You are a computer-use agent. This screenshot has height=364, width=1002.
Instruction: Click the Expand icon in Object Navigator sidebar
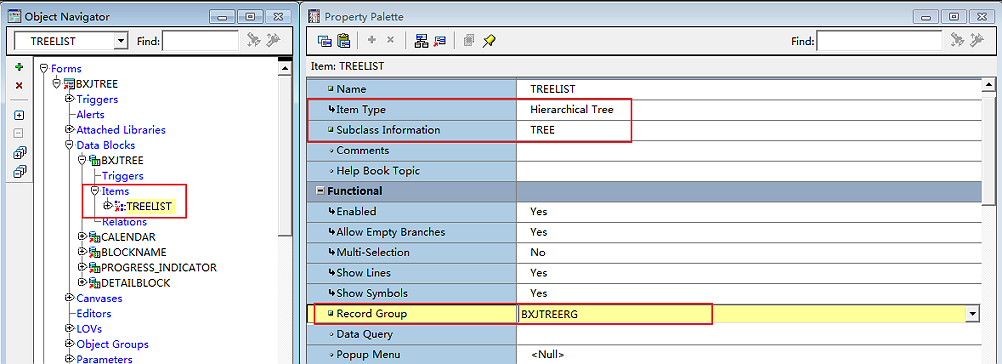[19, 115]
